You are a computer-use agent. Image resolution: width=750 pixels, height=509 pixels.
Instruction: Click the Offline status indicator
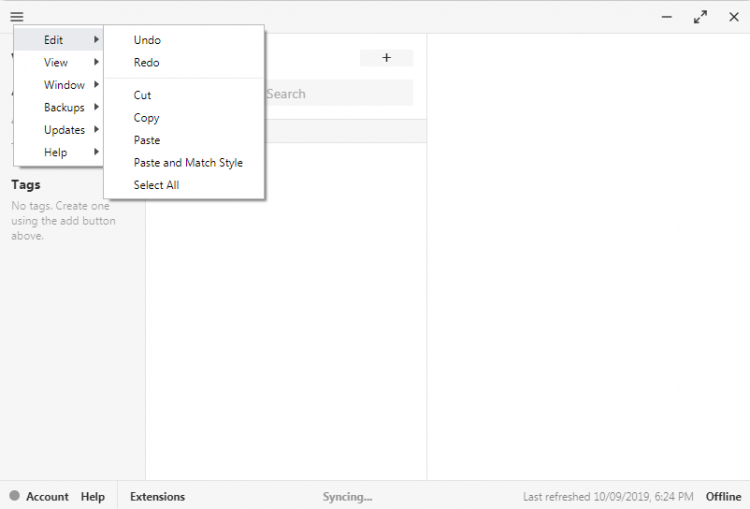[x=723, y=497]
